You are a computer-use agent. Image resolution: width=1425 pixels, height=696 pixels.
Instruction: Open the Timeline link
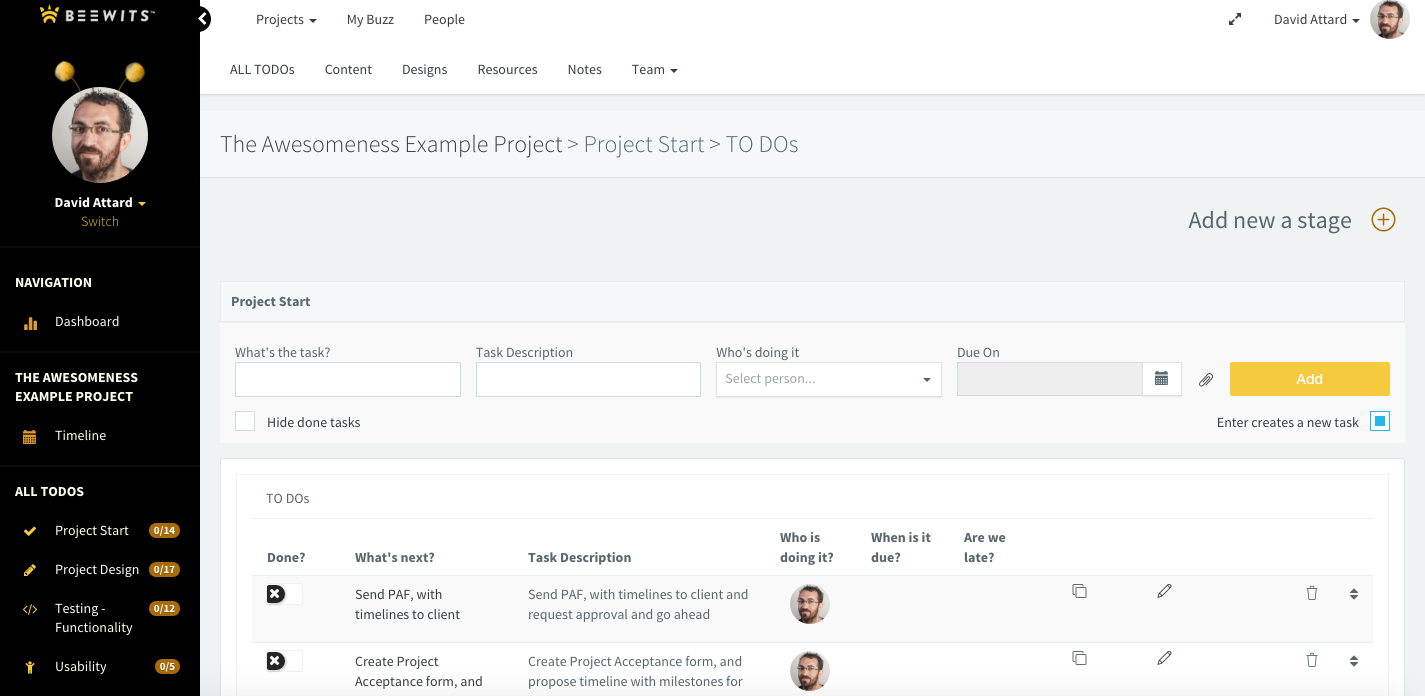(x=81, y=436)
